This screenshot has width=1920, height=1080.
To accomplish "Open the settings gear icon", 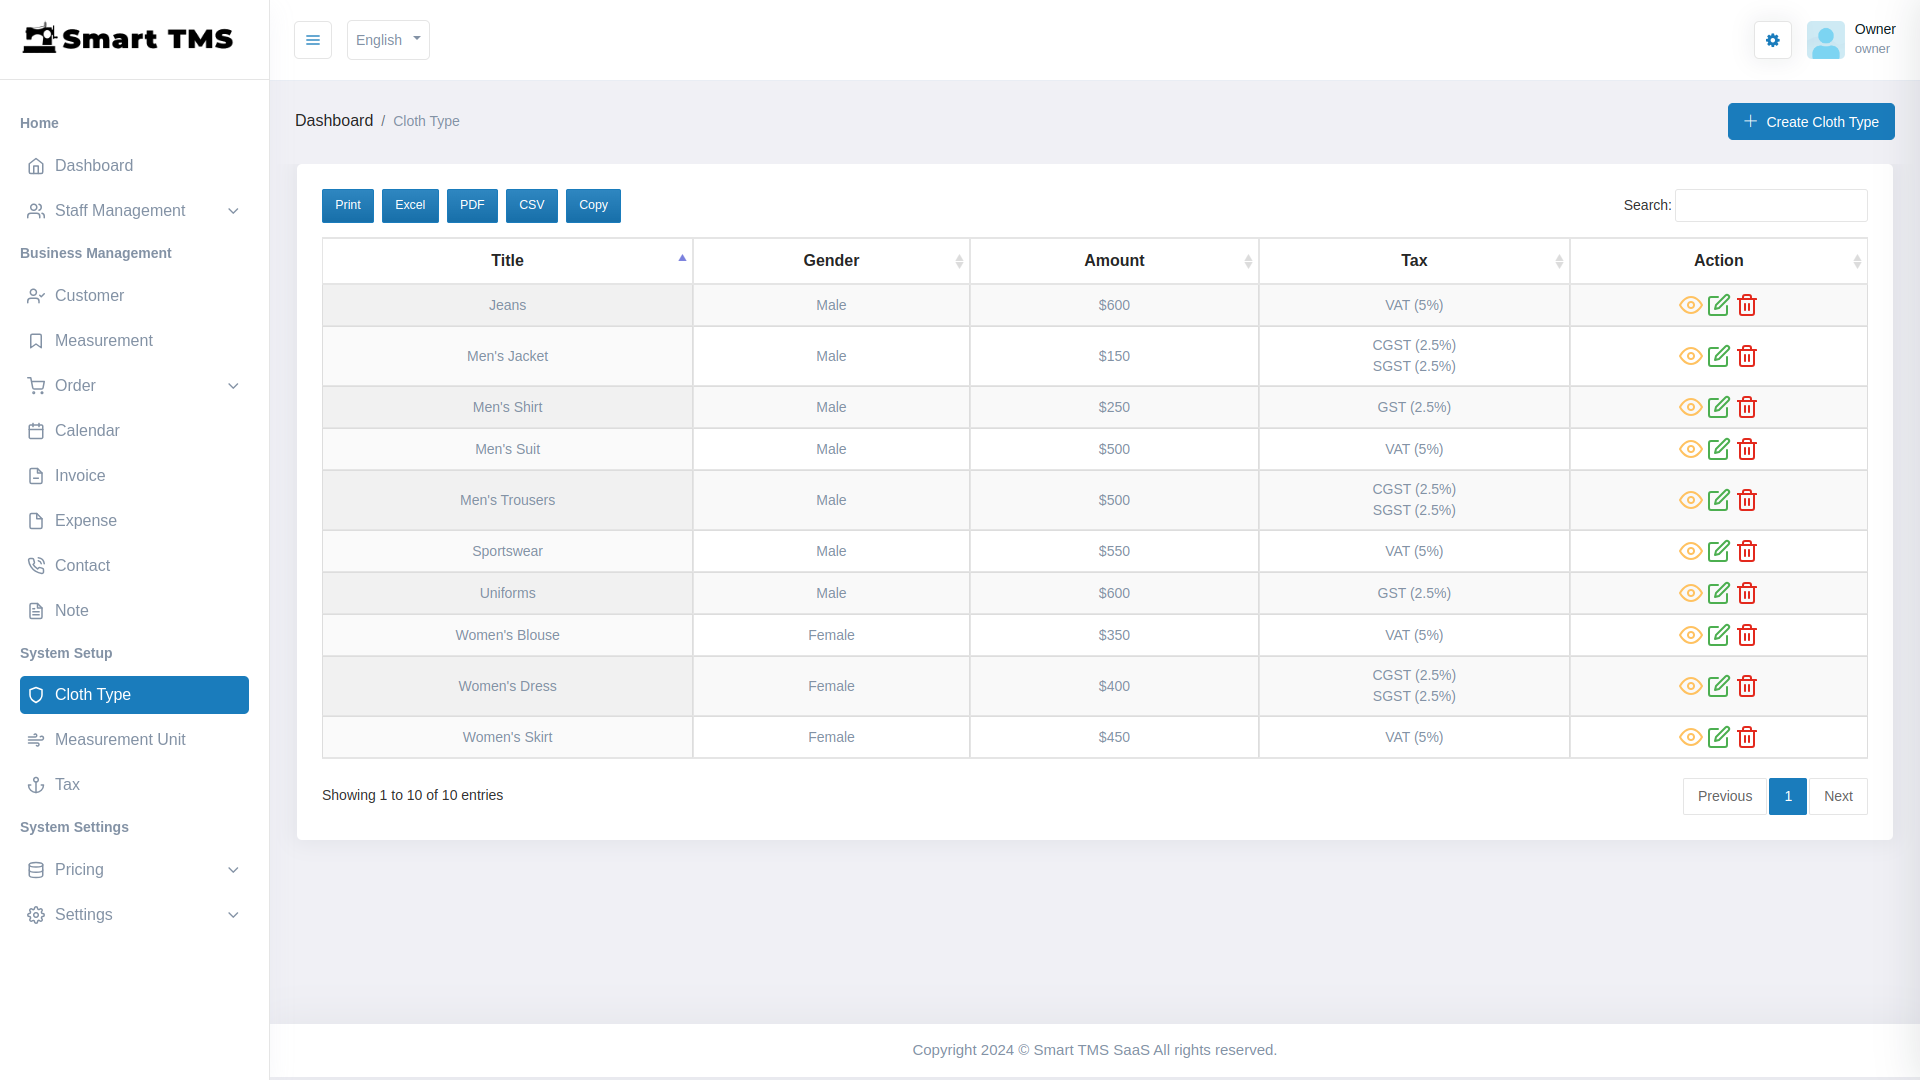I will click(x=1772, y=40).
